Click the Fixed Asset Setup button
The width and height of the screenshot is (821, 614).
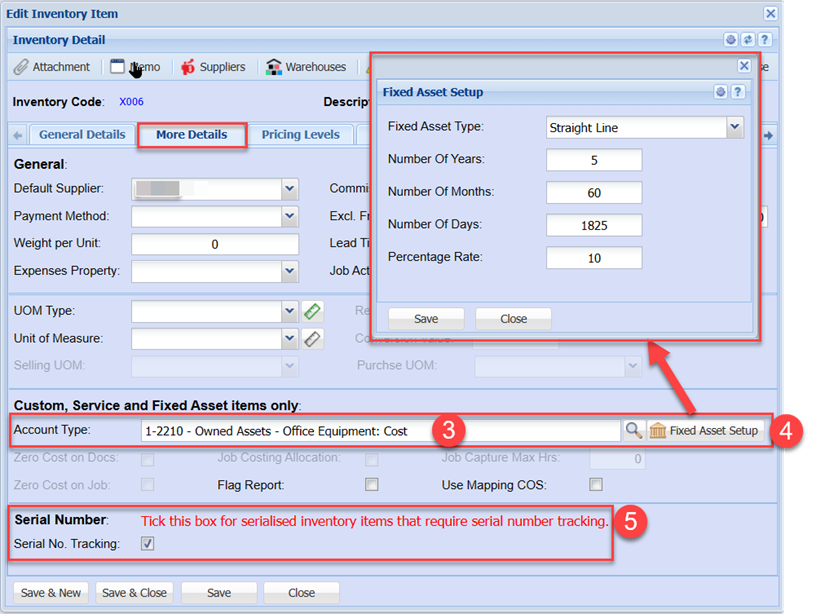705,430
